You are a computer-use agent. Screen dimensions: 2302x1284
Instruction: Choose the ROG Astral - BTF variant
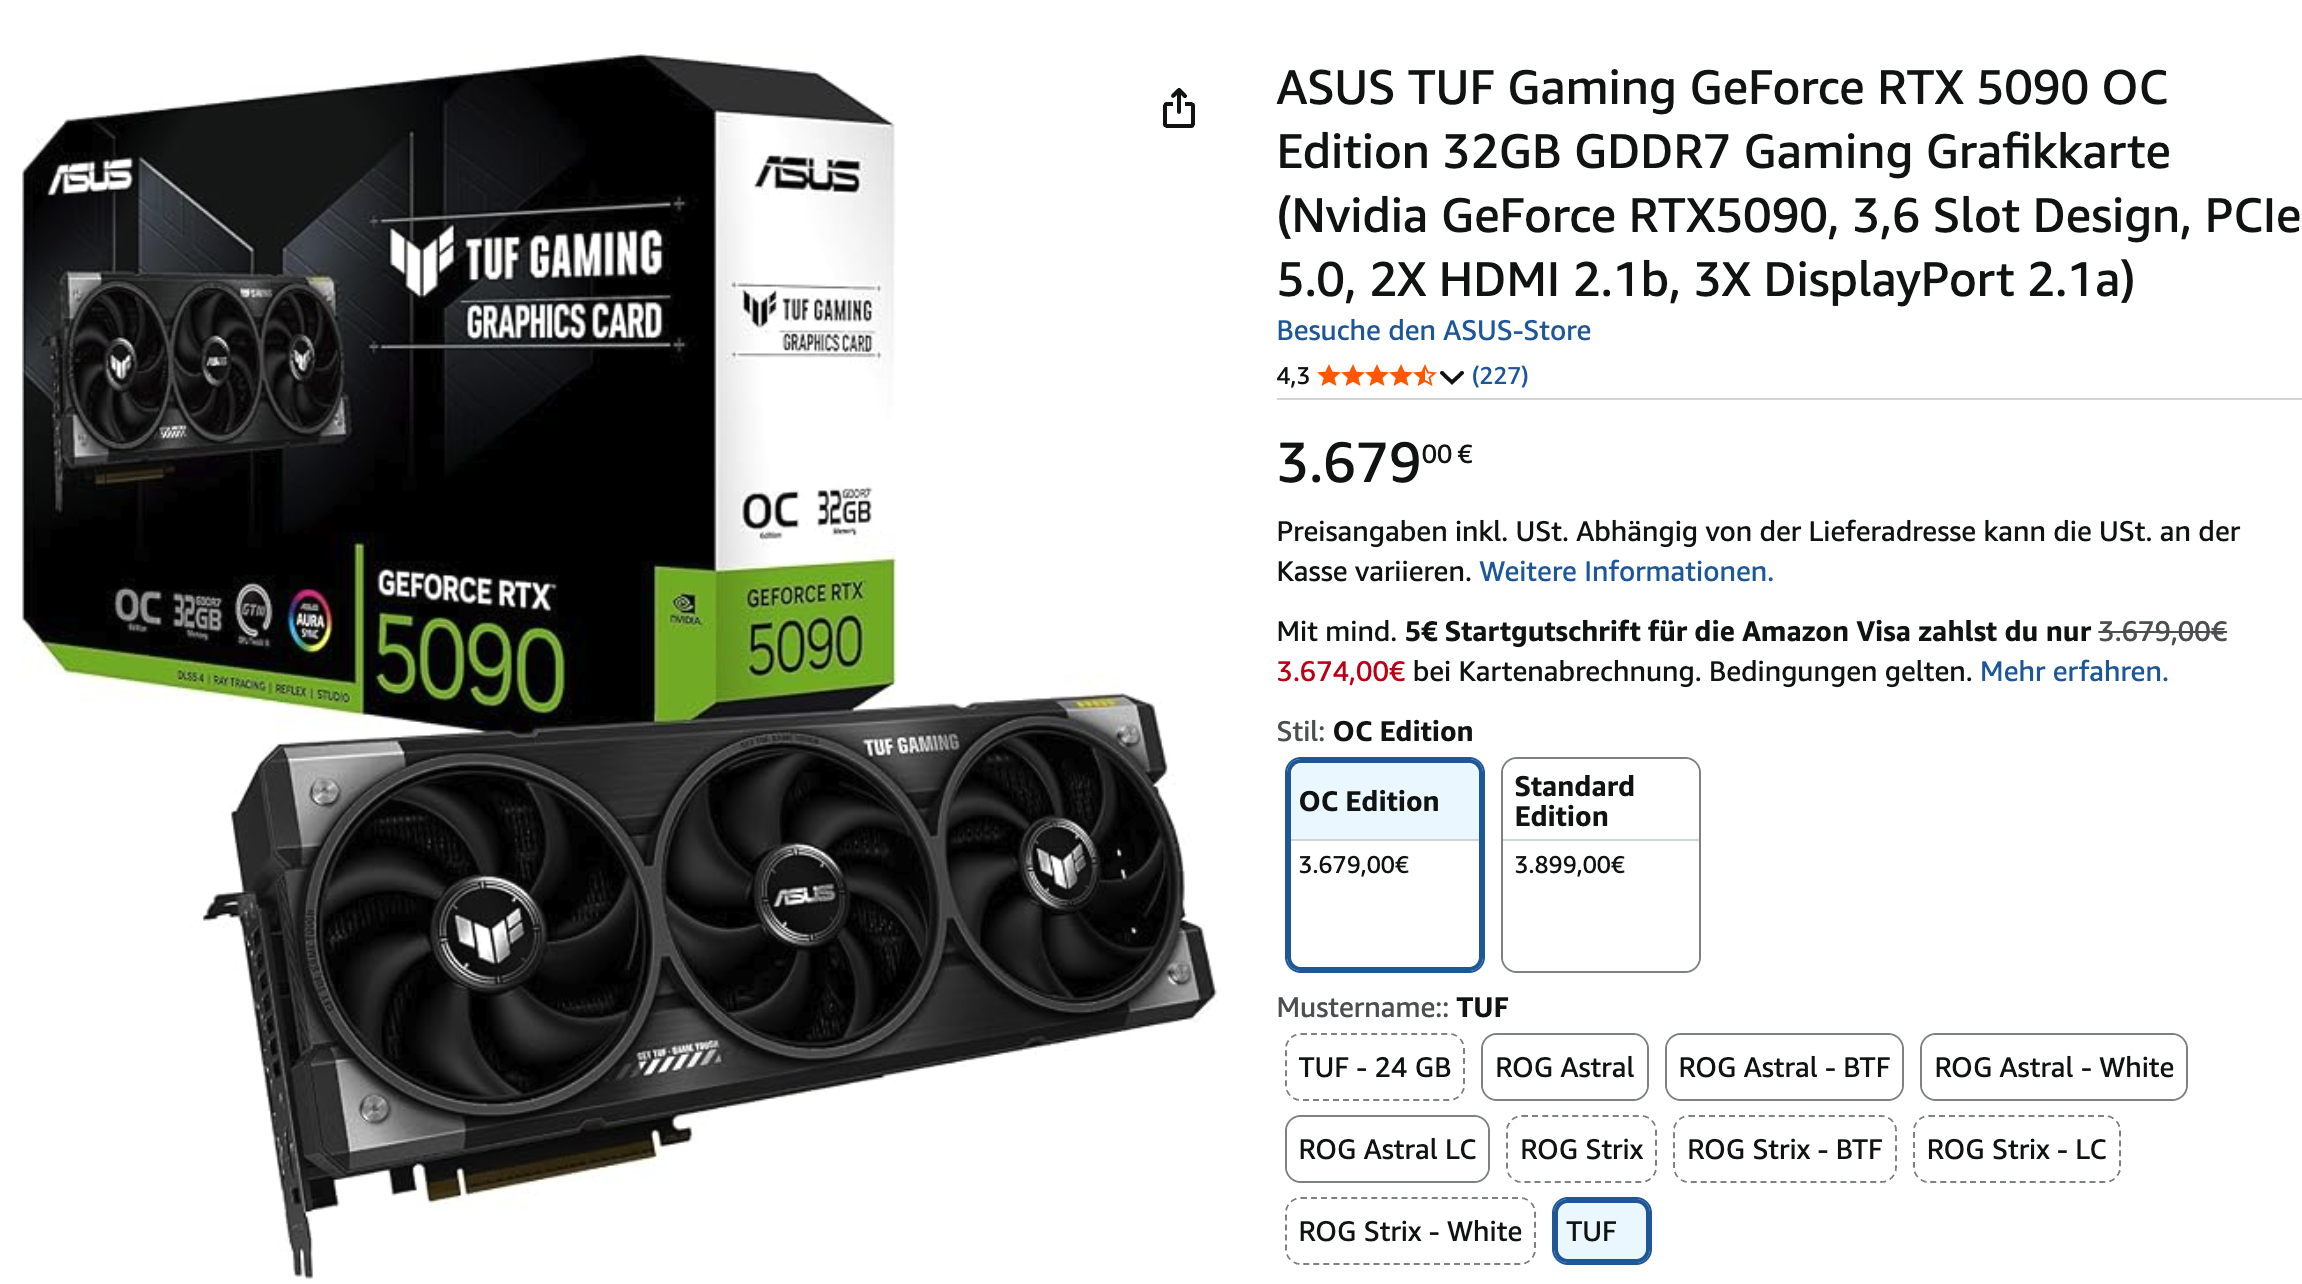(x=1784, y=1067)
